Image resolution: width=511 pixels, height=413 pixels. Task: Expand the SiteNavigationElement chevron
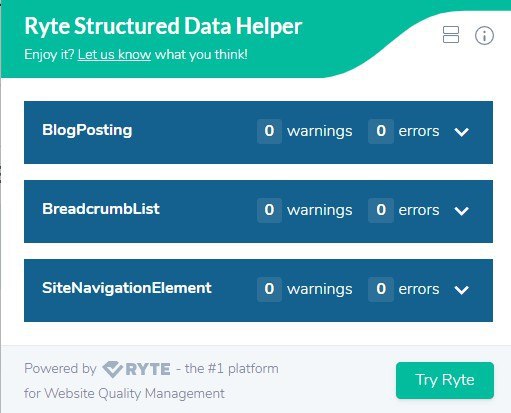pos(462,290)
